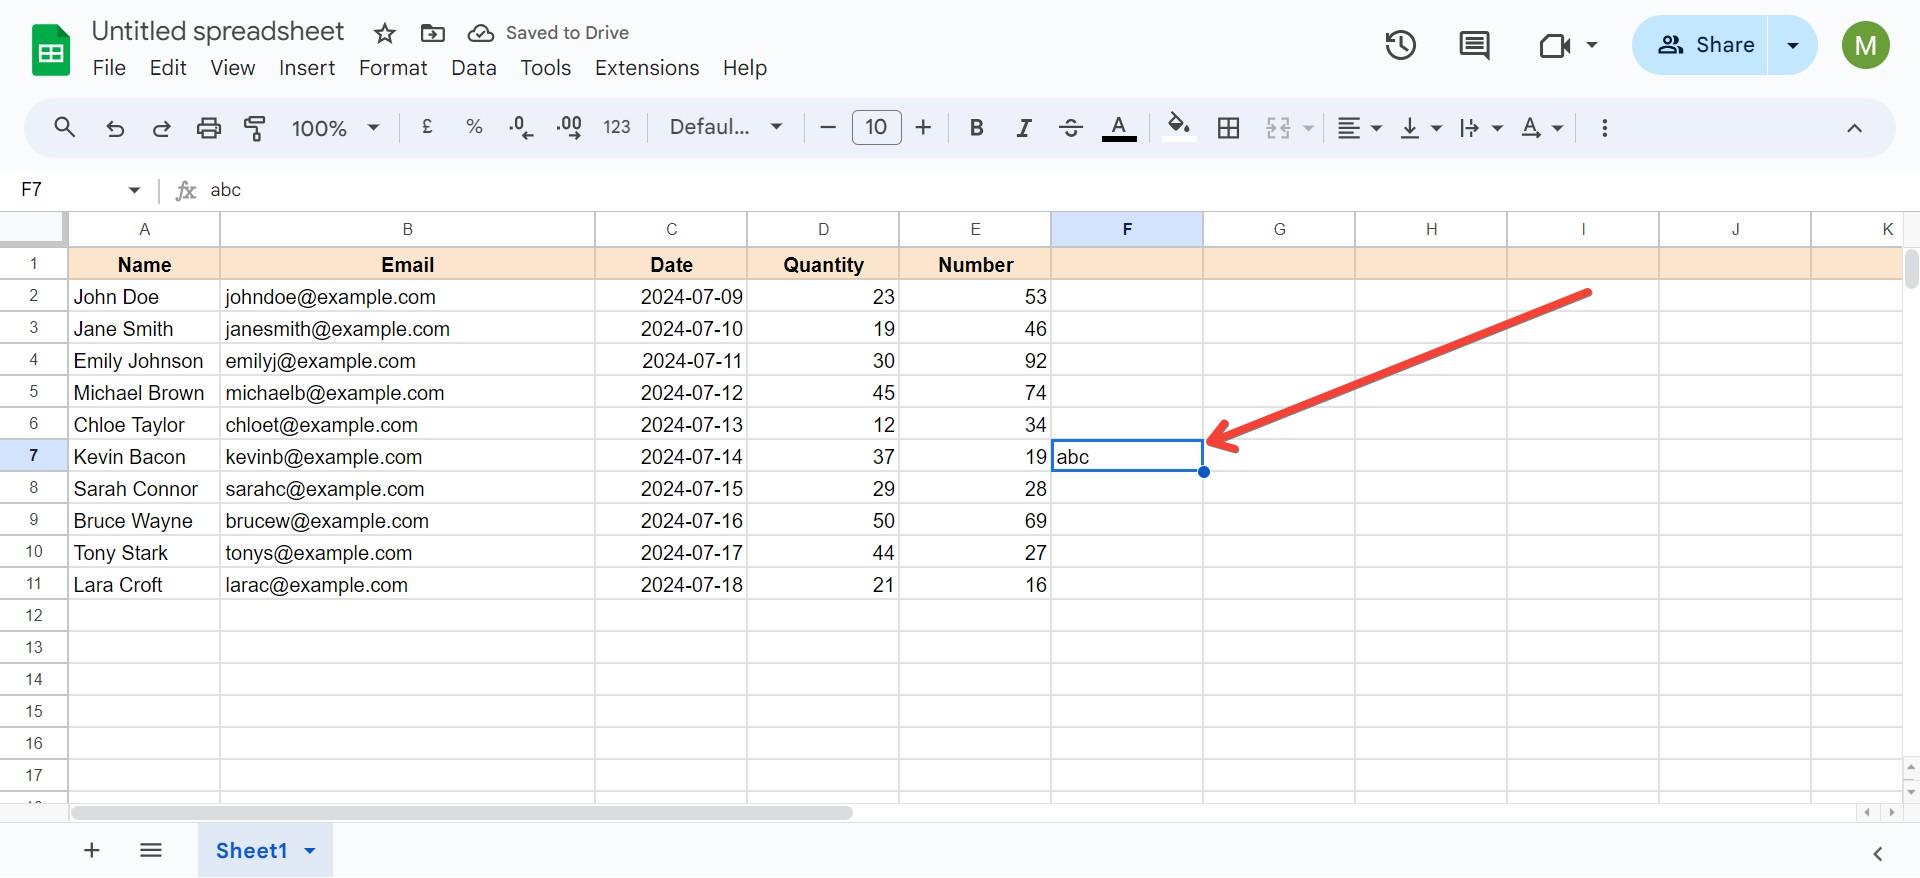Open the vertical align dropdown
Image resolution: width=1920 pixels, height=878 pixels.
point(1421,128)
